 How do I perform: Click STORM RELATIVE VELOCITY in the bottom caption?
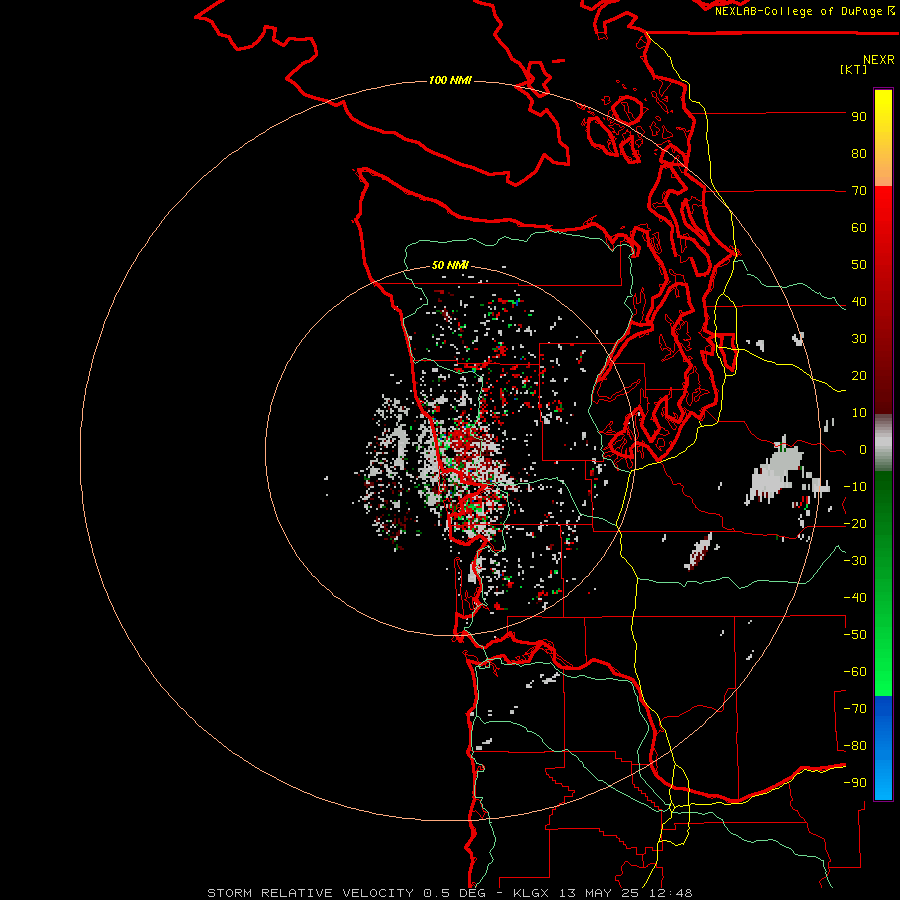(310, 893)
